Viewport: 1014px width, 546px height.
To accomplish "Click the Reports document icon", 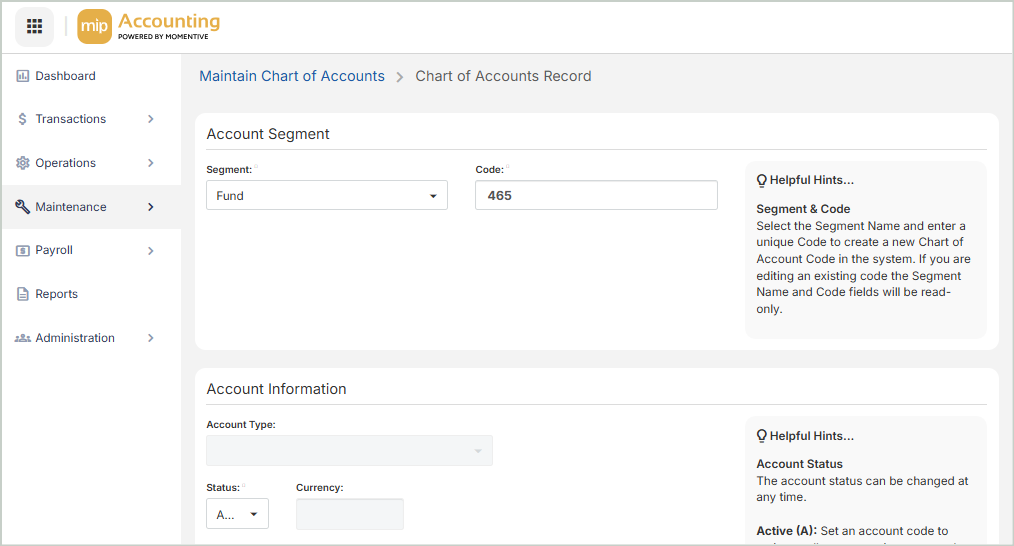I will (22, 294).
